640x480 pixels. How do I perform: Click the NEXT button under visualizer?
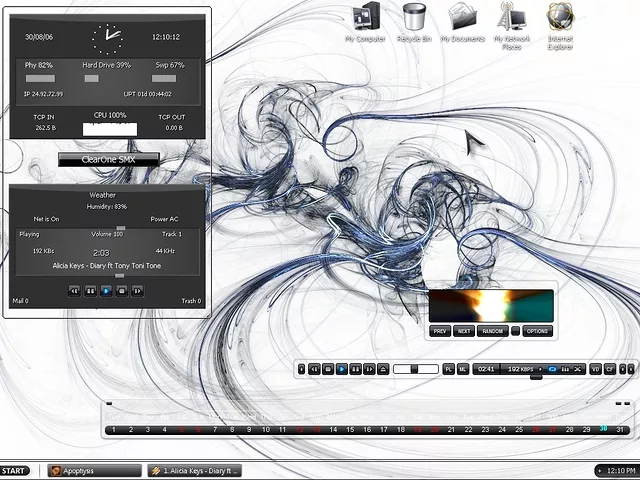click(x=464, y=331)
